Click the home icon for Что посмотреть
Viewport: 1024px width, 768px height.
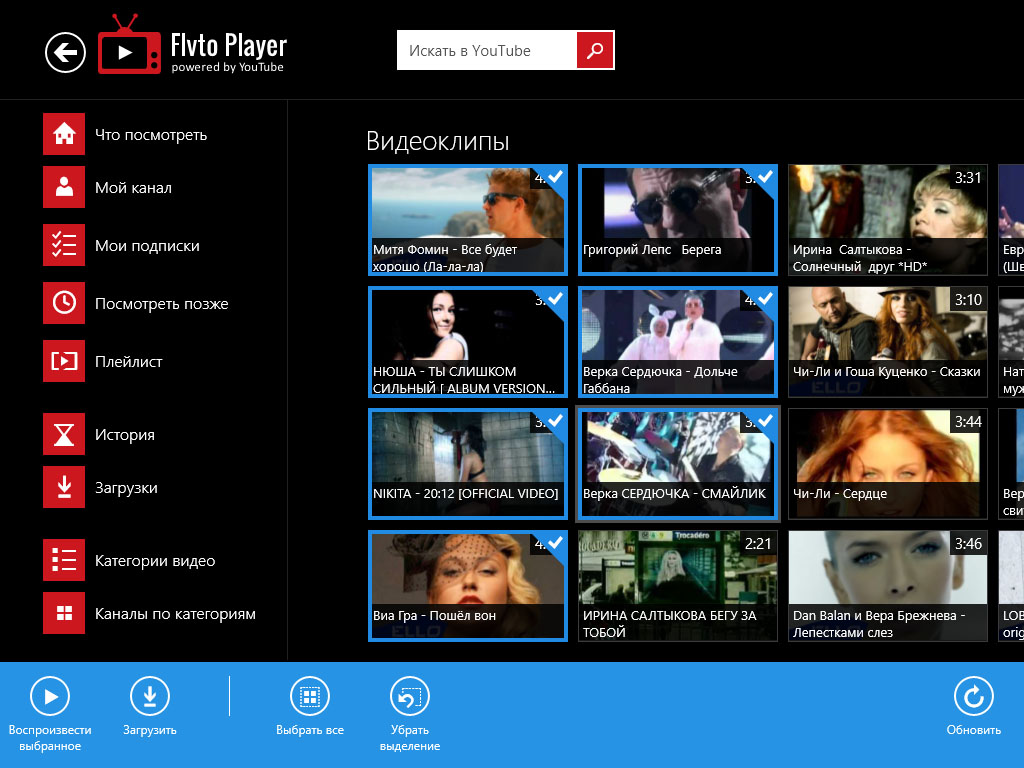click(64, 134)
